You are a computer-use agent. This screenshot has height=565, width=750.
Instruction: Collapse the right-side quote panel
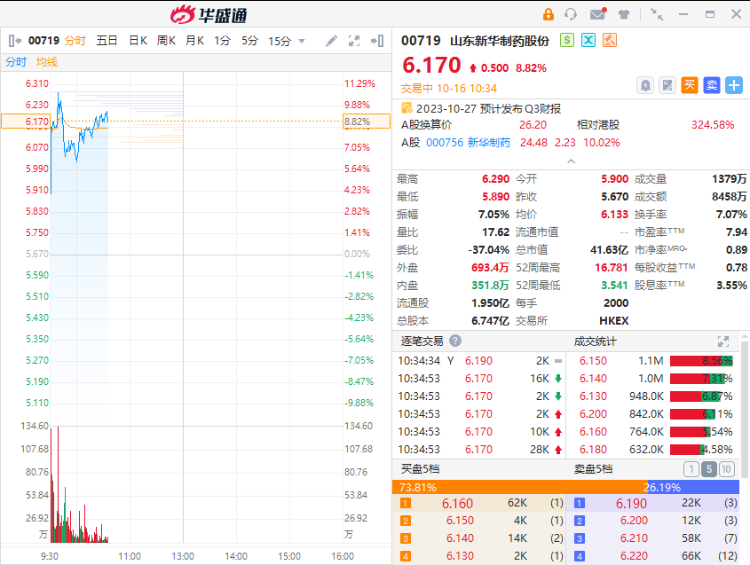click(x=377, y=41)
